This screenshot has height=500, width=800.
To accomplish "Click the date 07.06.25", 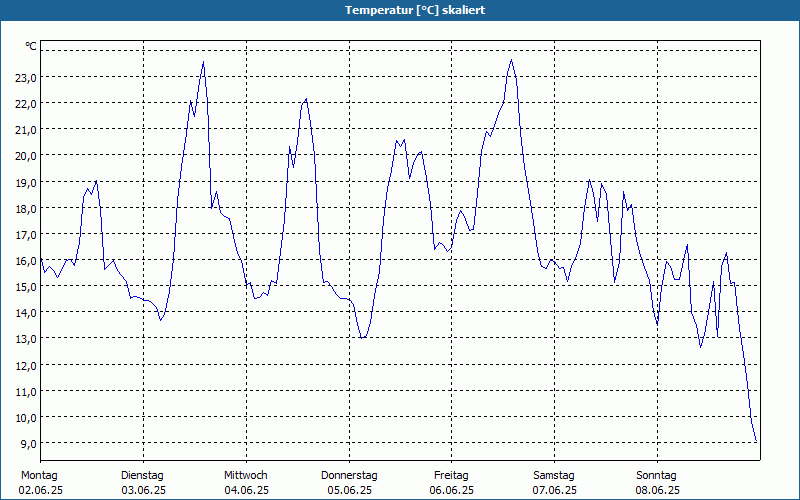I will [x=555, y=490].
